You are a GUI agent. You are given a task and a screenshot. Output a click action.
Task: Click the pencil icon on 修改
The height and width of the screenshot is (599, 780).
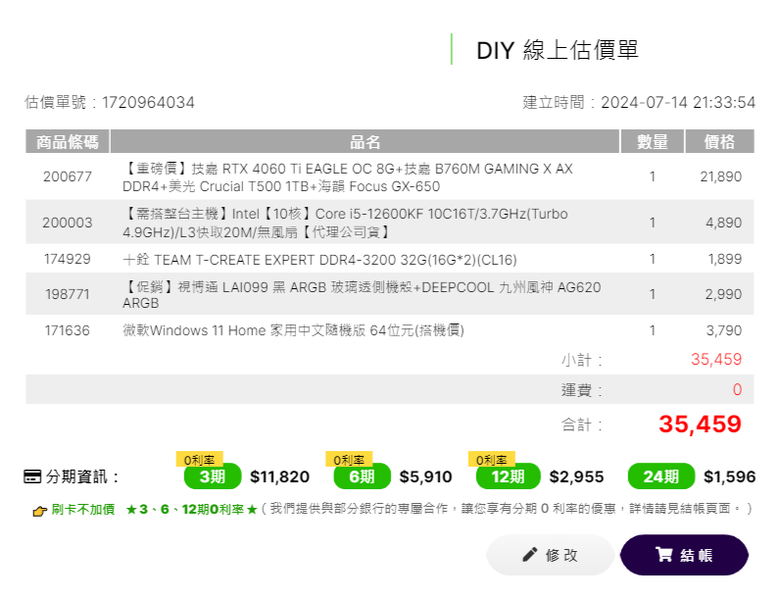click(530, 554)
